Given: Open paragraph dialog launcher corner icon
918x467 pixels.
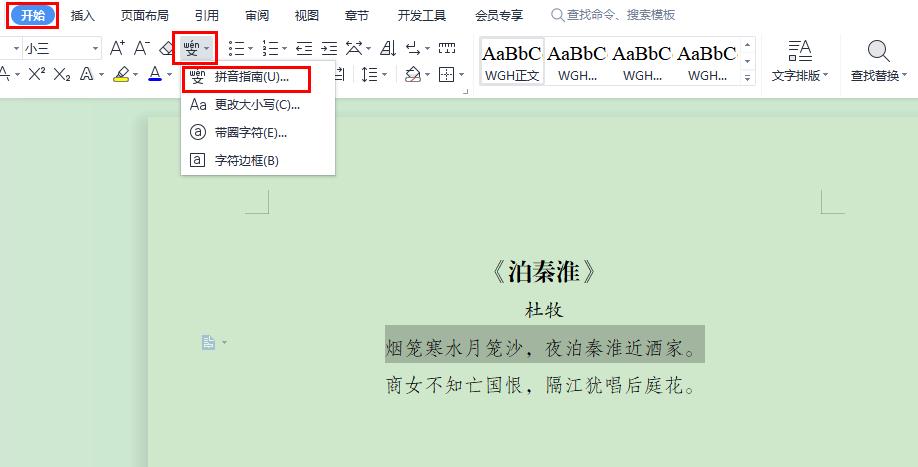Looking at the screenshot, I should (466, 92).
